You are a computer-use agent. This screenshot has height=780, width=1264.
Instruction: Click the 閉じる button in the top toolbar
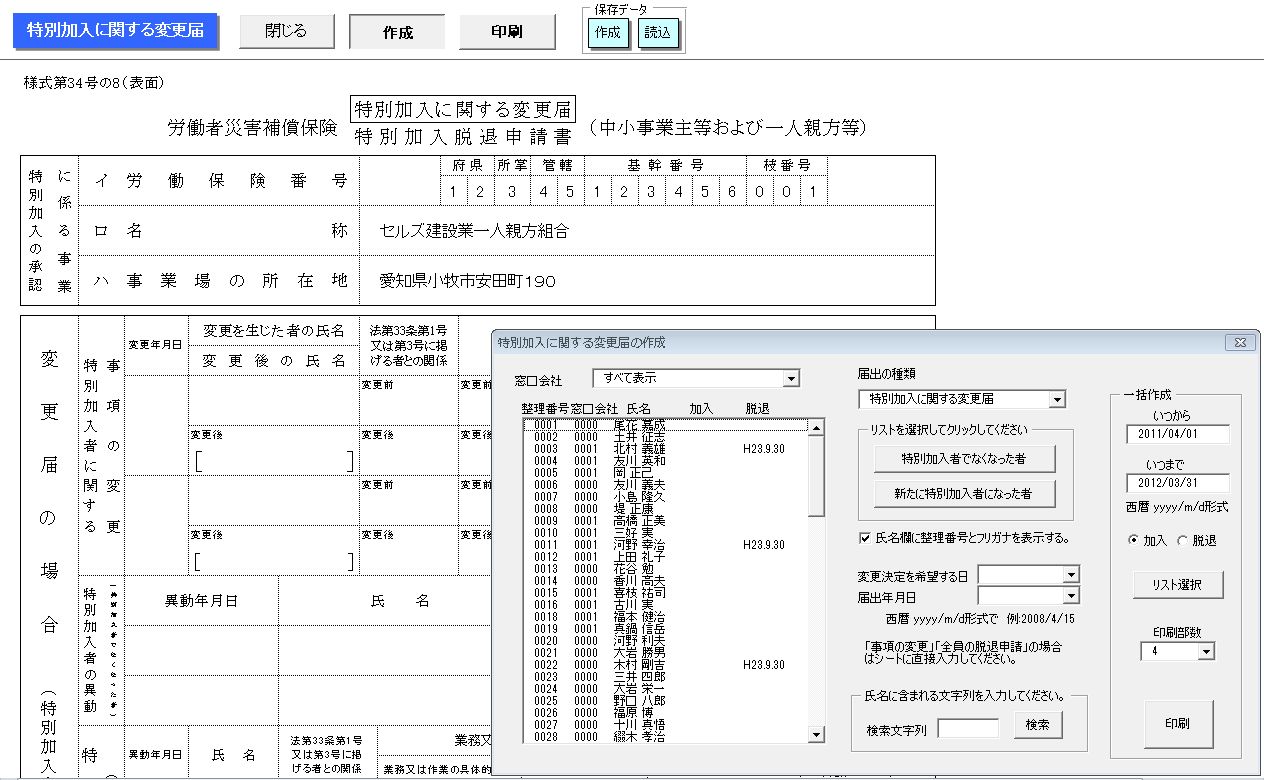coord(286,31)
